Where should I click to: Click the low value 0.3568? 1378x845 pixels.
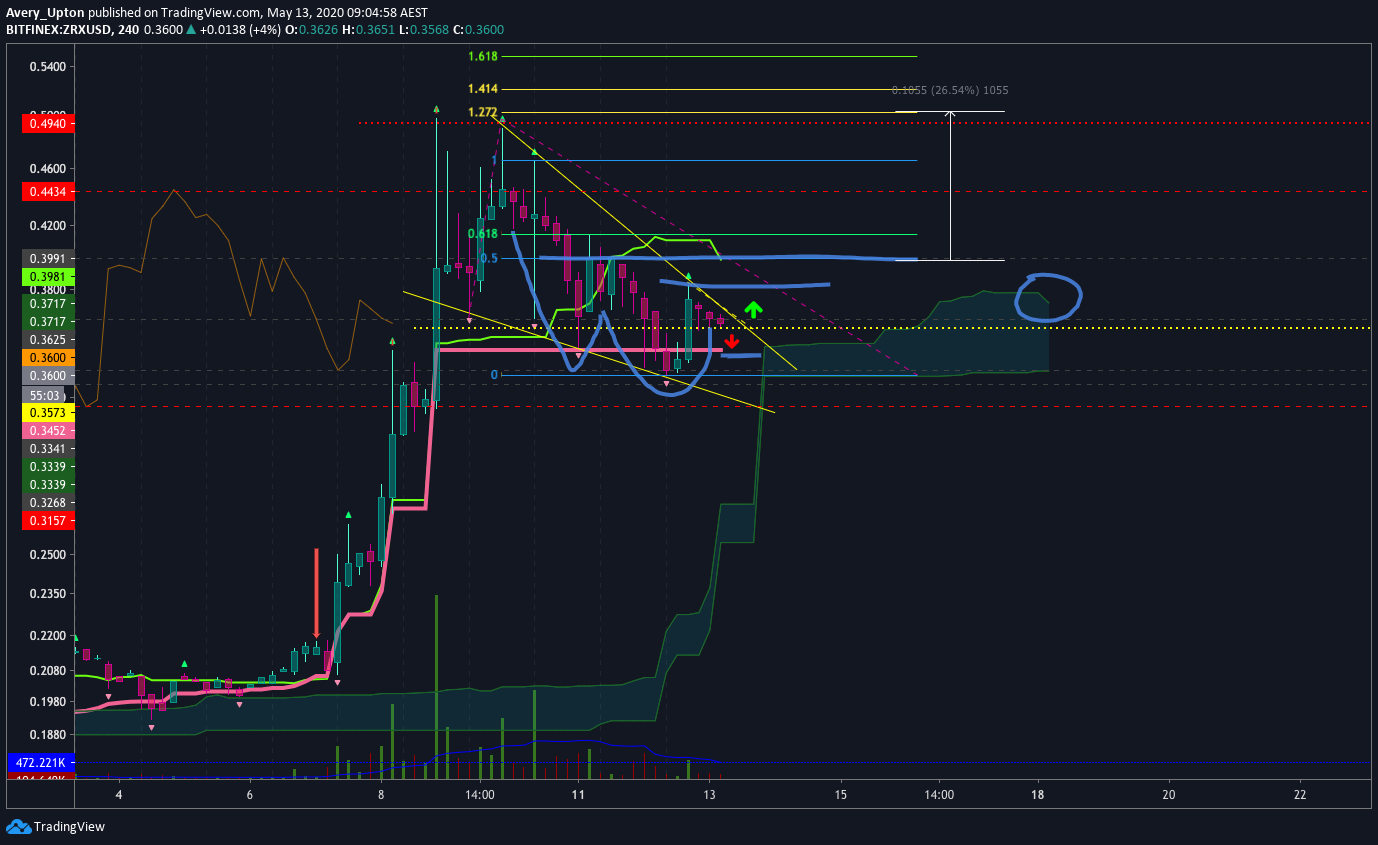pos(427,30)
